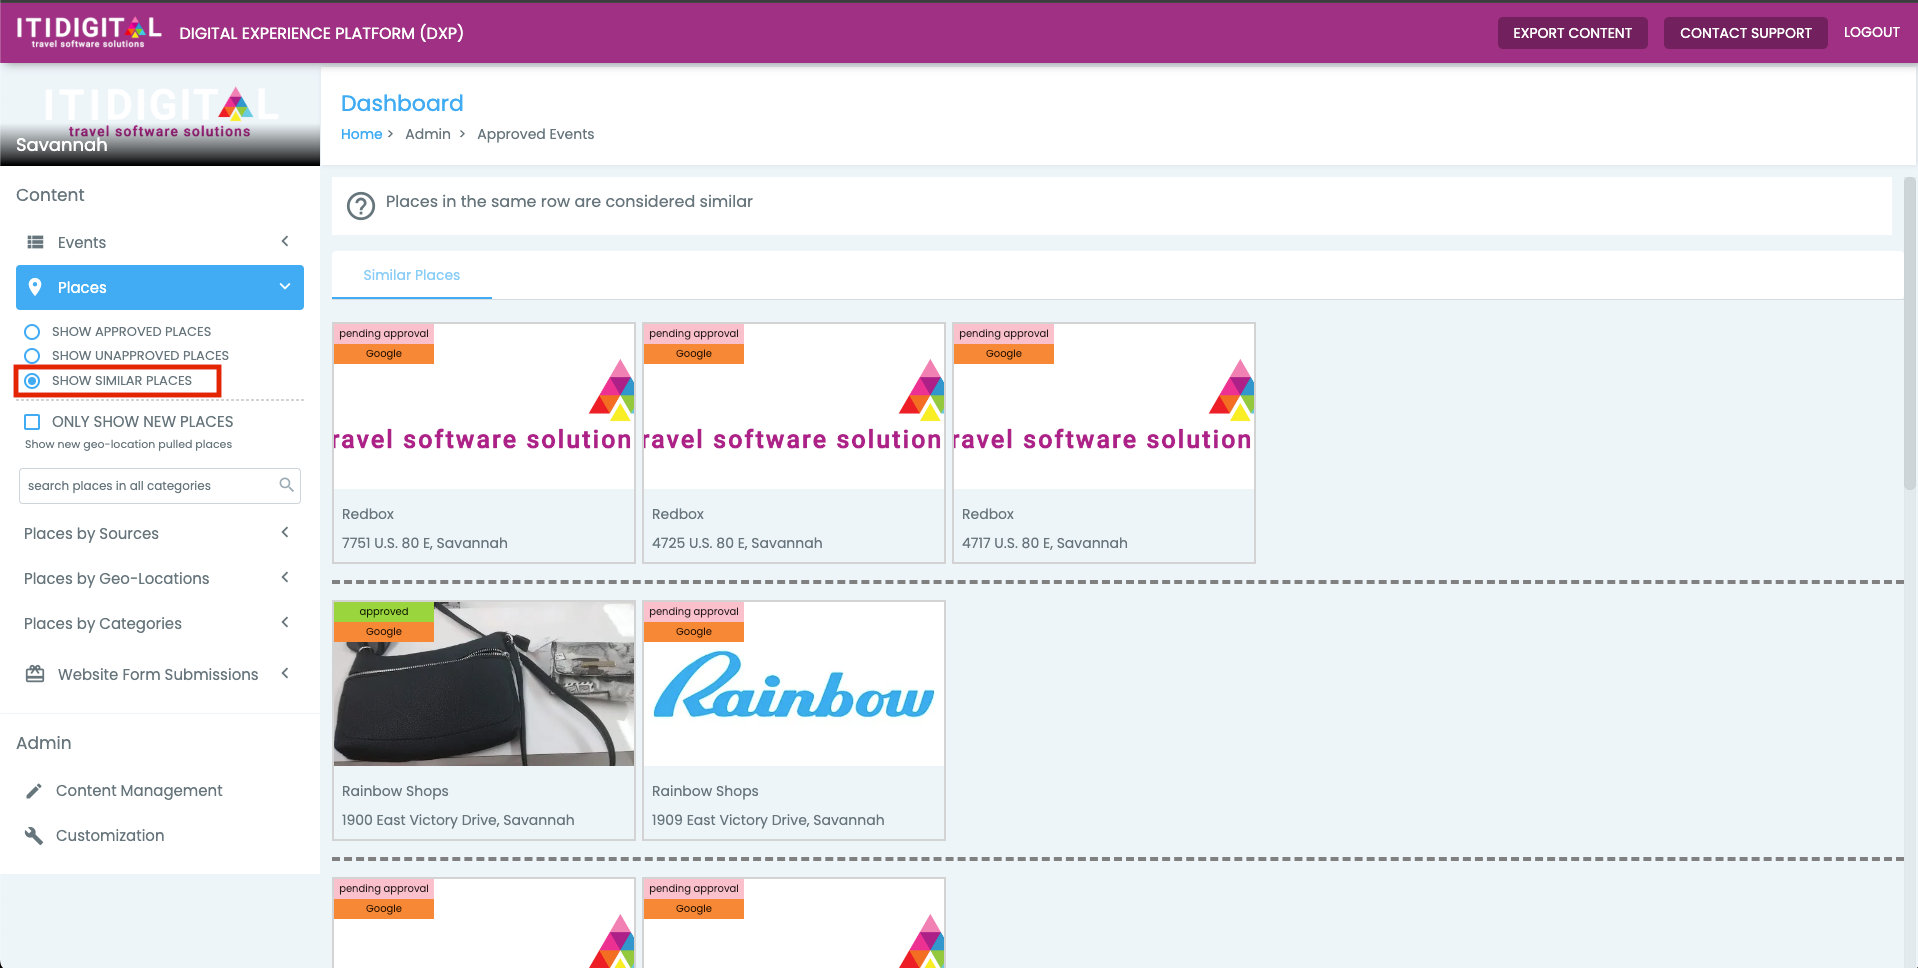Open Places by Categories menu
The image size is (1918, 968).
pyautogui.click(x=160, y=623)
